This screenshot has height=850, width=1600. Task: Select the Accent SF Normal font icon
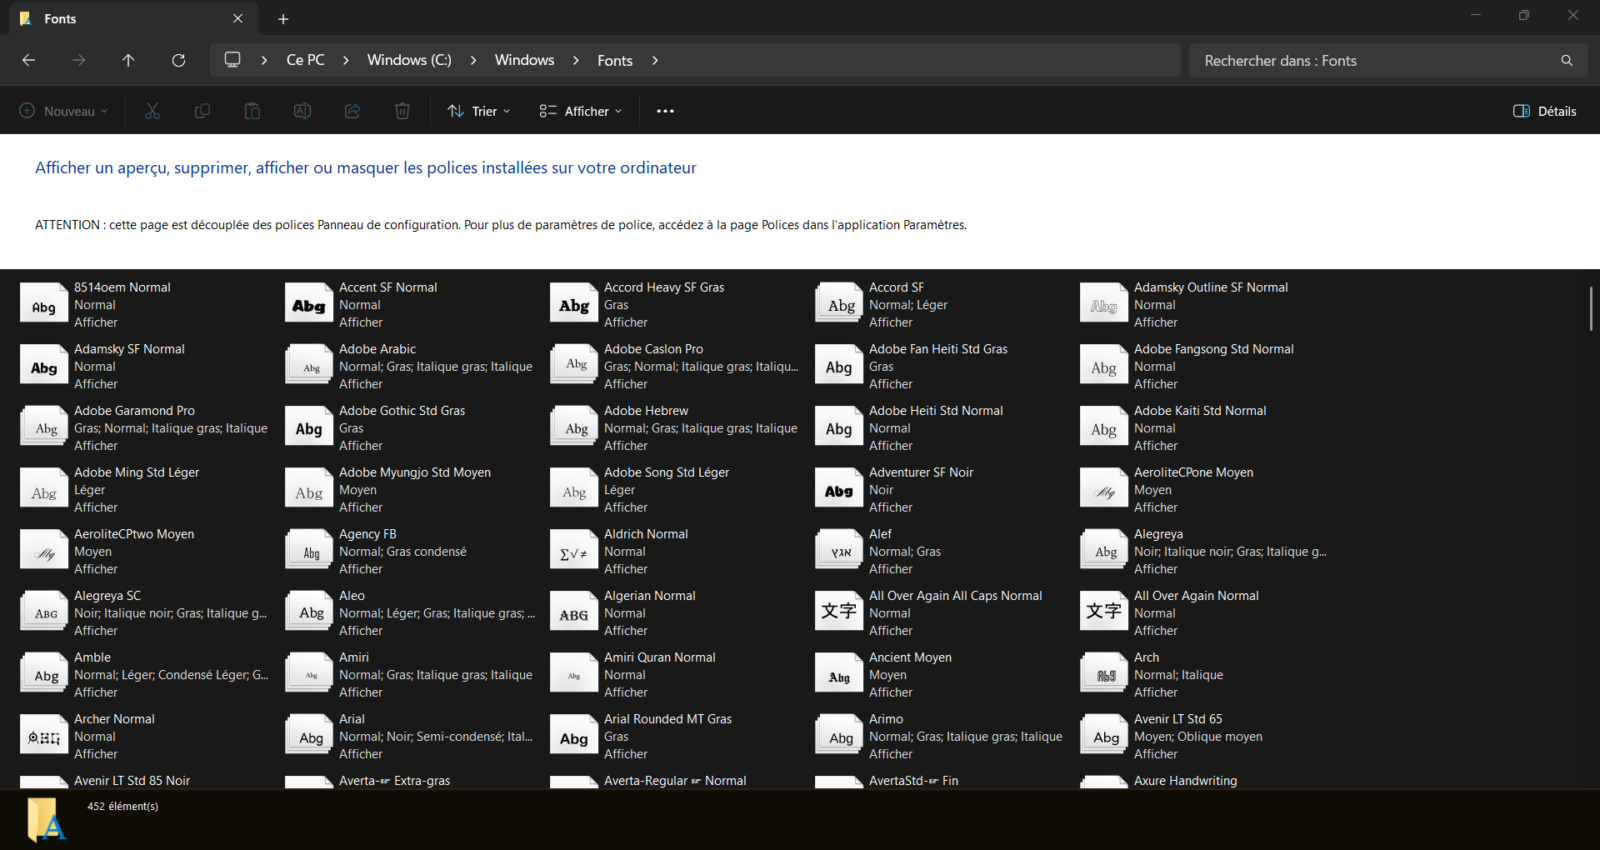[x=309, y=304]
